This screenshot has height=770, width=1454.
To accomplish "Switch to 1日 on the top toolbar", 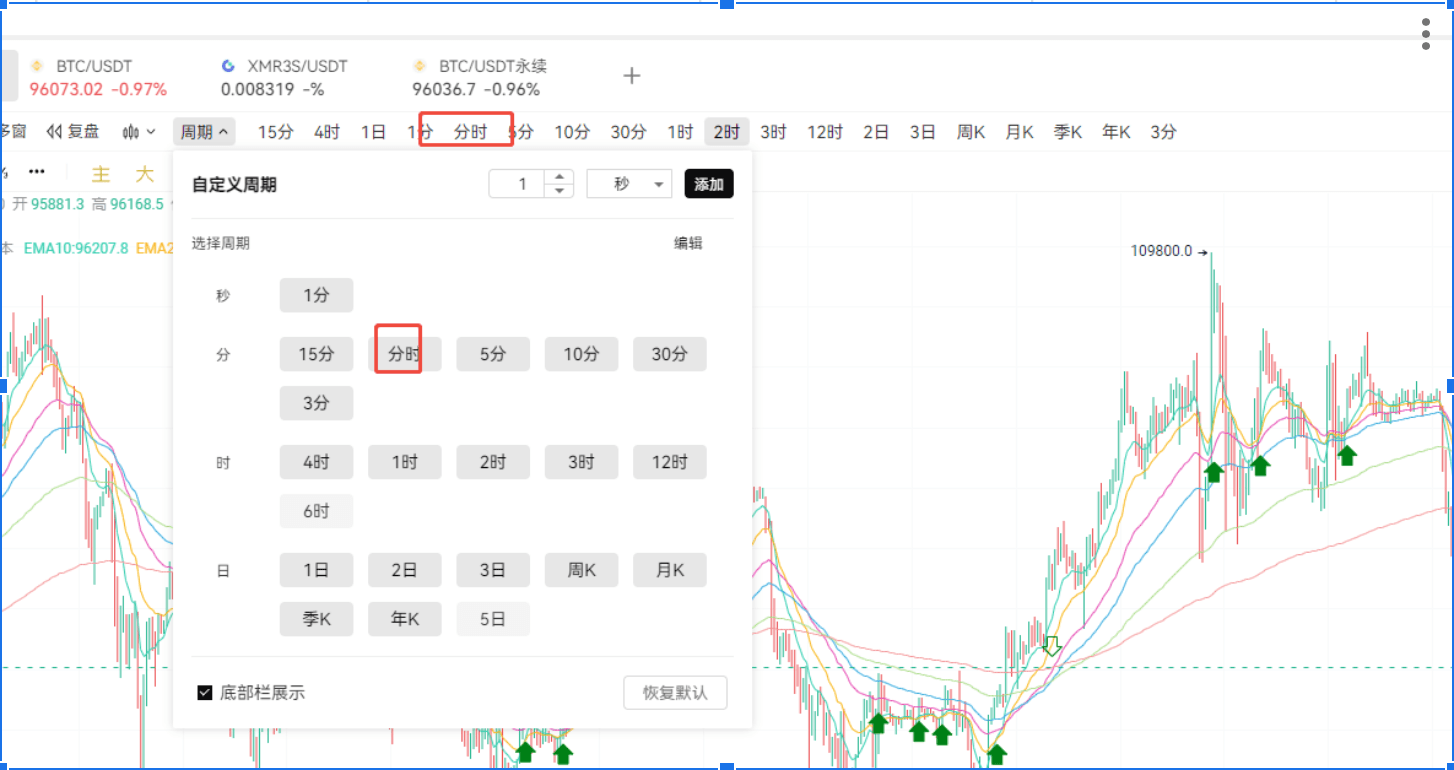I will [x=373, y=131].
